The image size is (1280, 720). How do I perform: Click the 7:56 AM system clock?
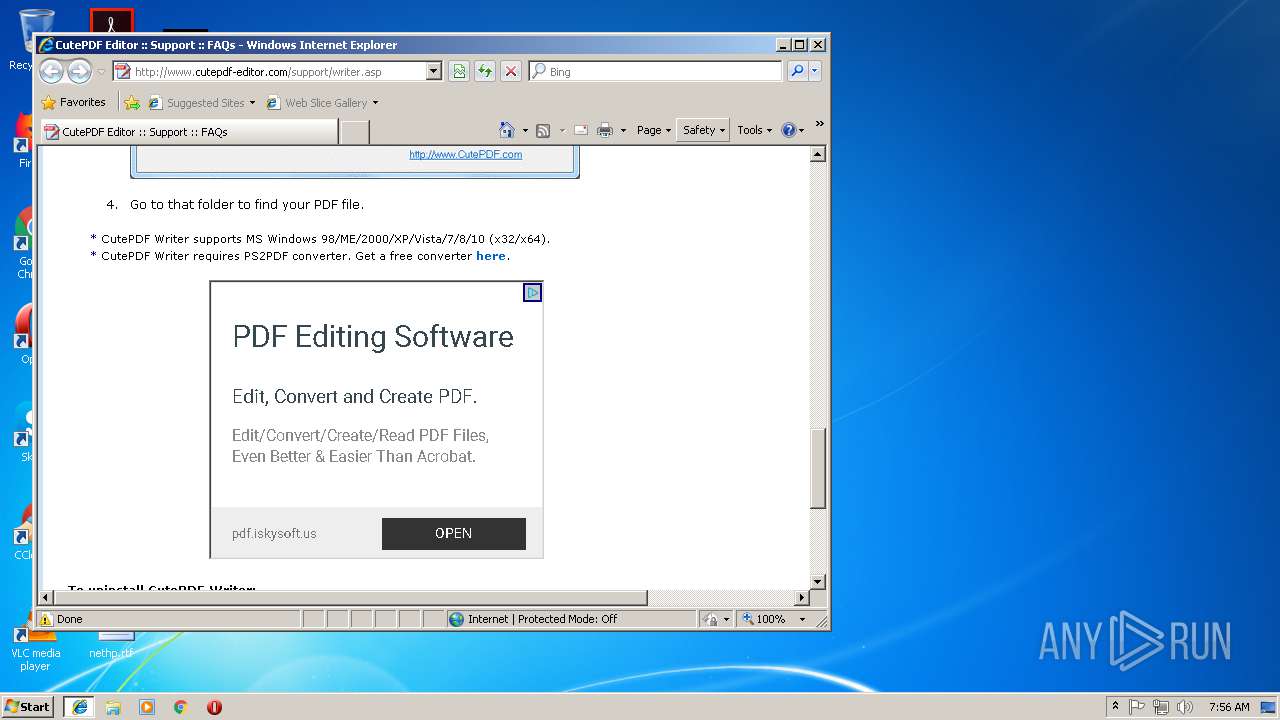click(x=1229, y=707)
